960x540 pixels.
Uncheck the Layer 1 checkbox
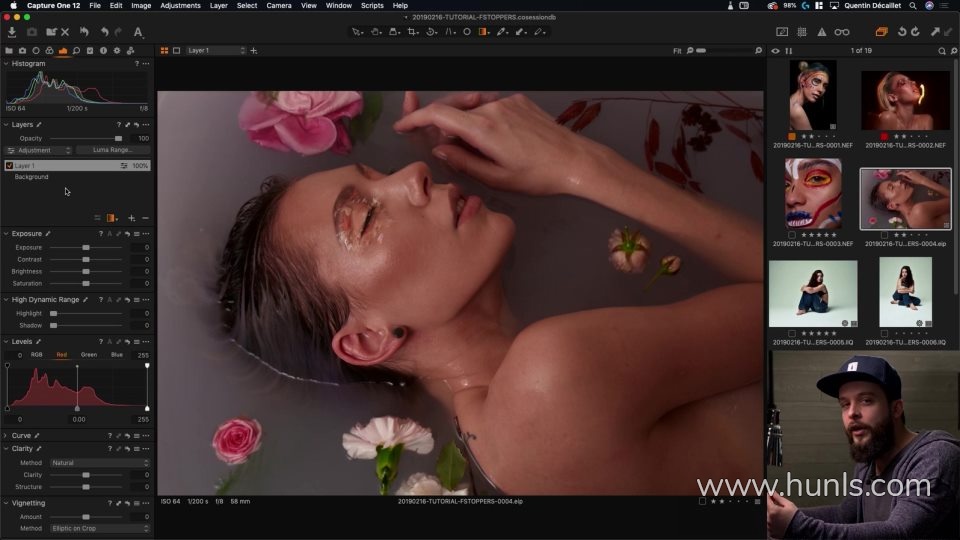(x=10, y=166)
